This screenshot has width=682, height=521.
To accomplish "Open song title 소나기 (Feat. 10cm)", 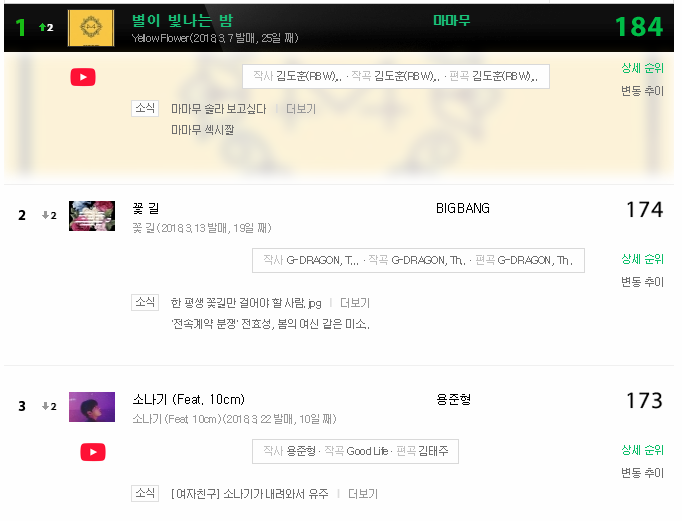I will [x=189, y=399].
